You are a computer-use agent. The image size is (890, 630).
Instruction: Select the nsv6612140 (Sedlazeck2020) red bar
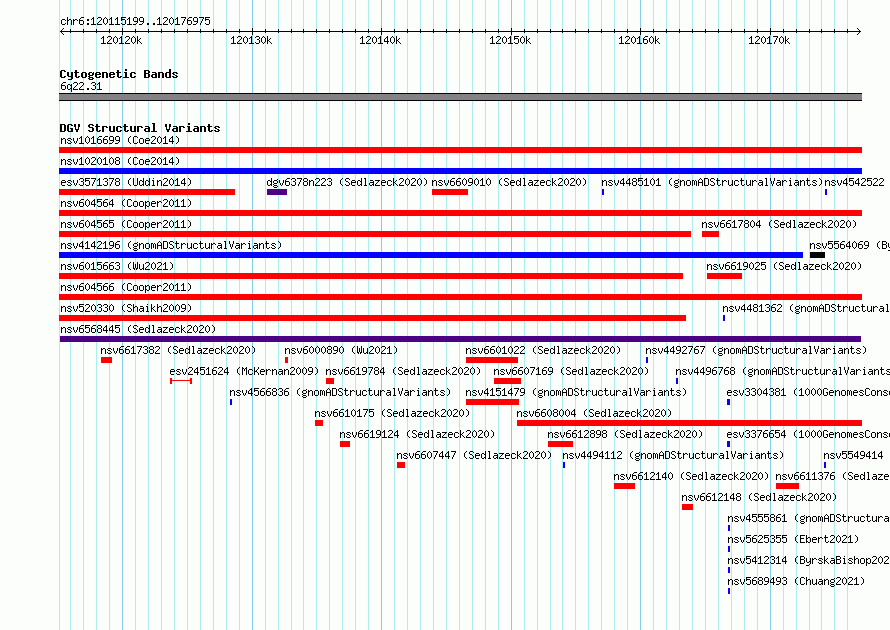pos(624,486)
